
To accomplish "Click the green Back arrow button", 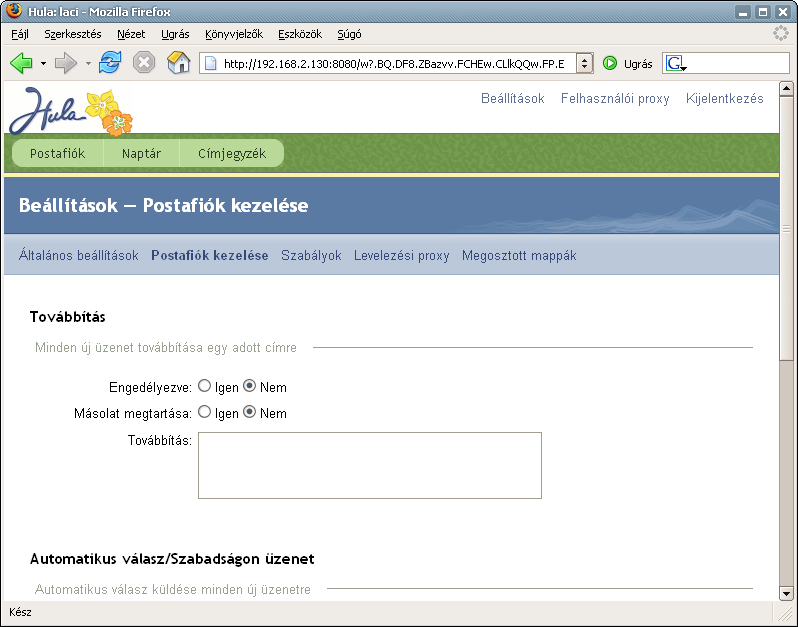I will tap(21, 64).
